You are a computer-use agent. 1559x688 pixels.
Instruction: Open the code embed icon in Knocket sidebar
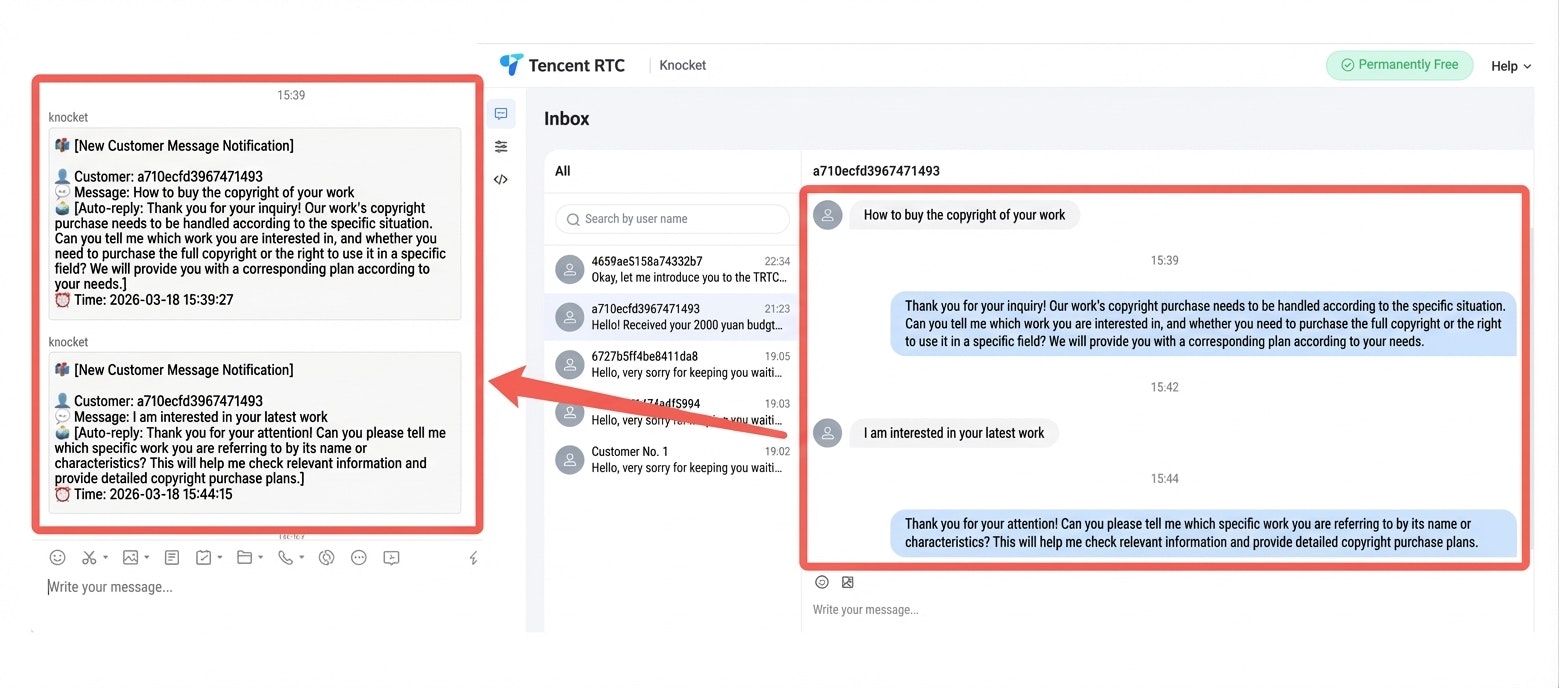pos(501,180)
